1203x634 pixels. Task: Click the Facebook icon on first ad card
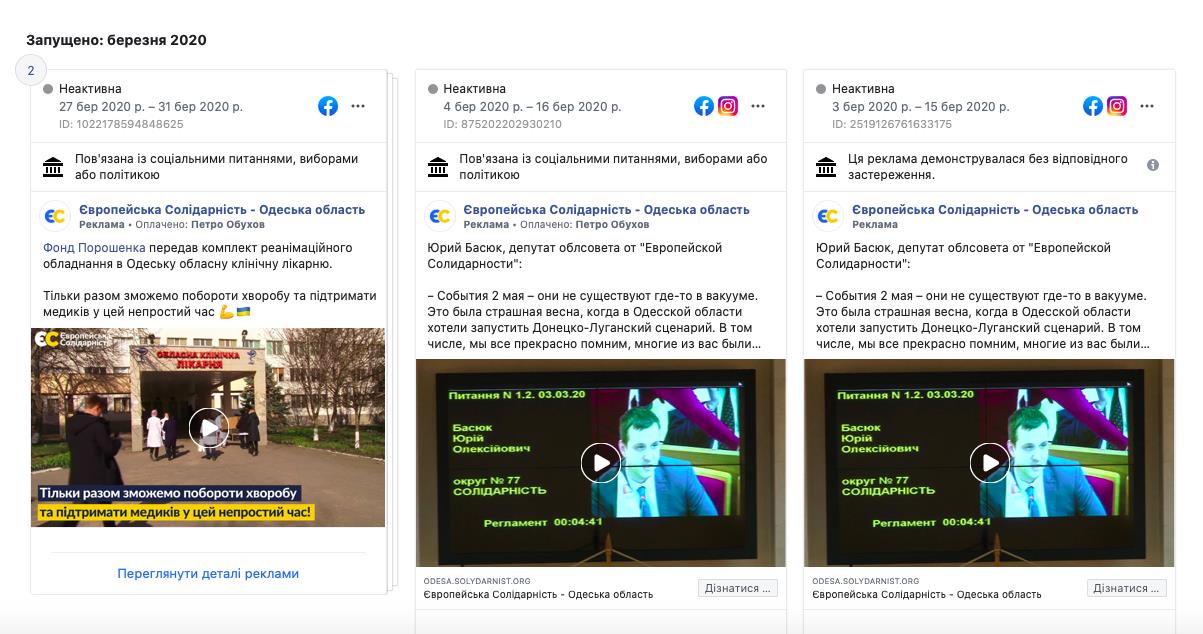pyautogui.click(x=328, y=106)
